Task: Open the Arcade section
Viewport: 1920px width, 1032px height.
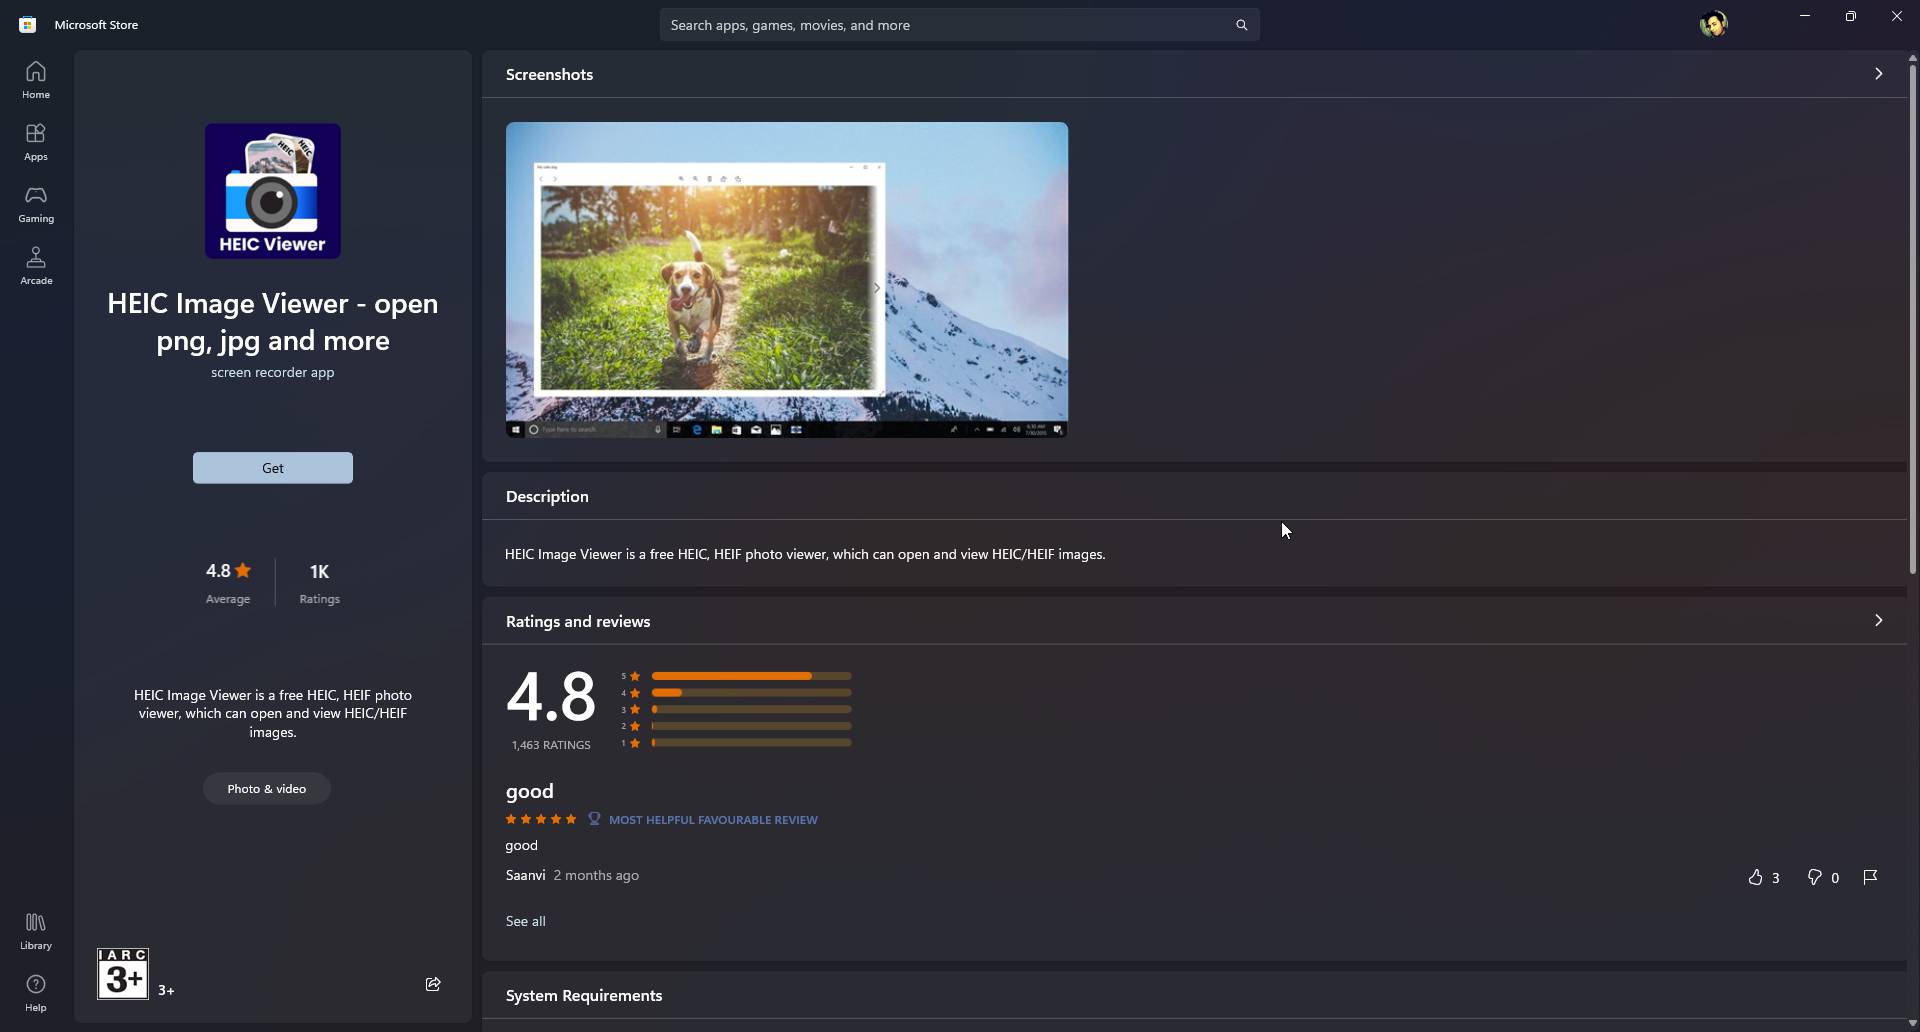Action: [36, 266]
